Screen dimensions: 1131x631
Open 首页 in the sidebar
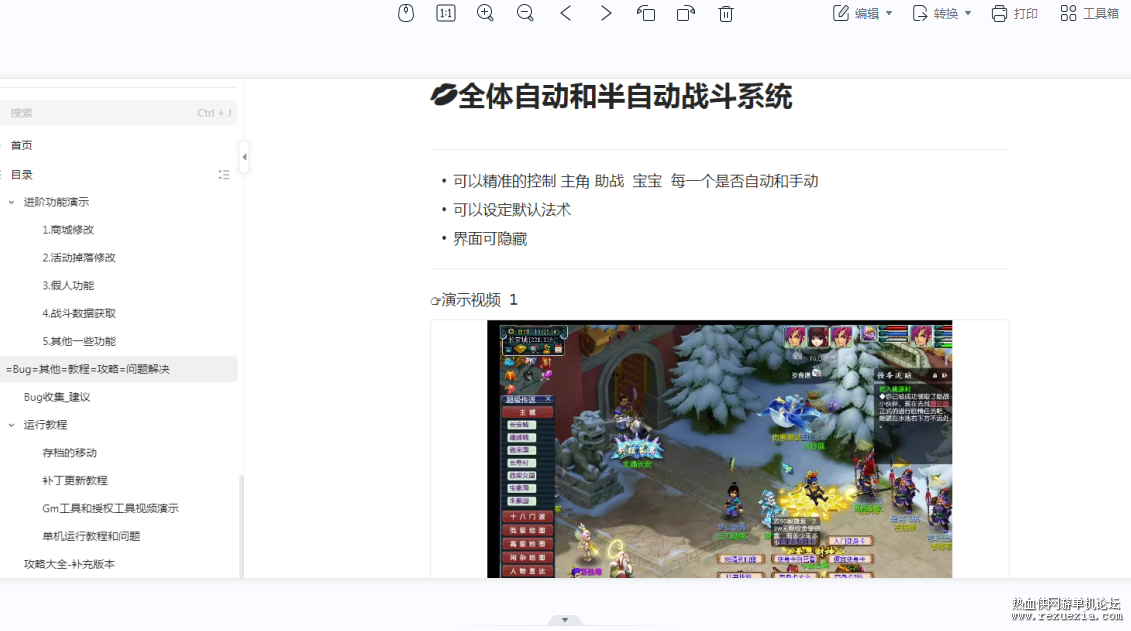tap(21, 145)
